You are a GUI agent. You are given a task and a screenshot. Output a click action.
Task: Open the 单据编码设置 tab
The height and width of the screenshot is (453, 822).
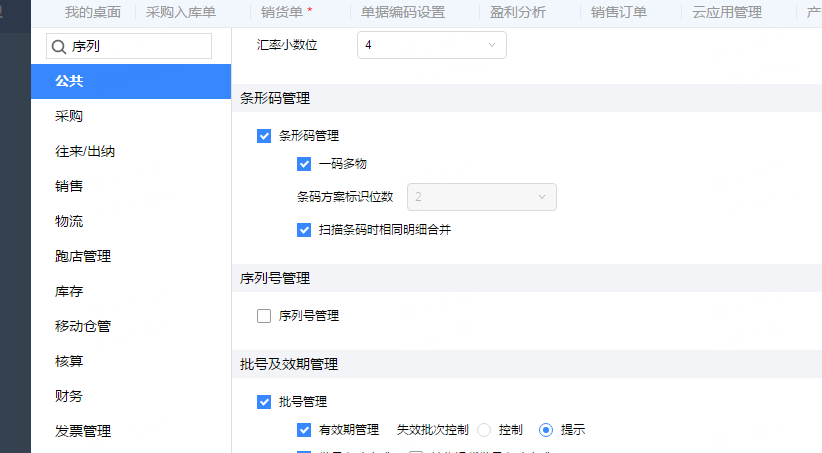point(403,12)
